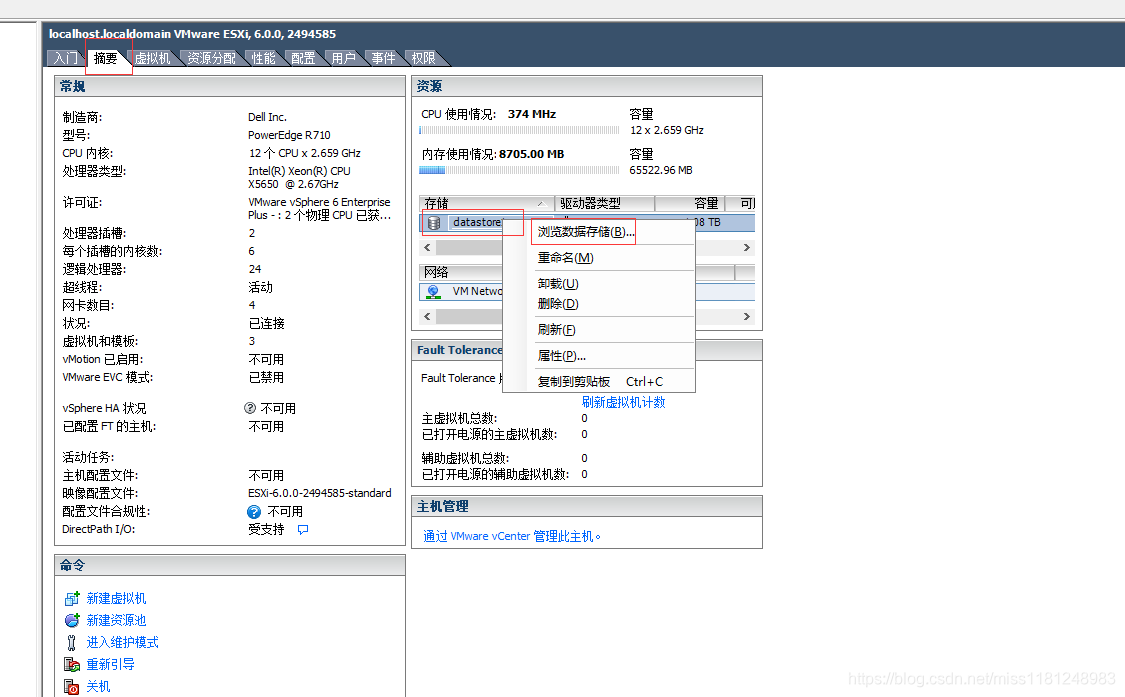The width and height of the screenshot is (1125, 697).
Task: Click the 进入维护模式 (Enter Maintenance Mode) link
Action: click(123, 642)
